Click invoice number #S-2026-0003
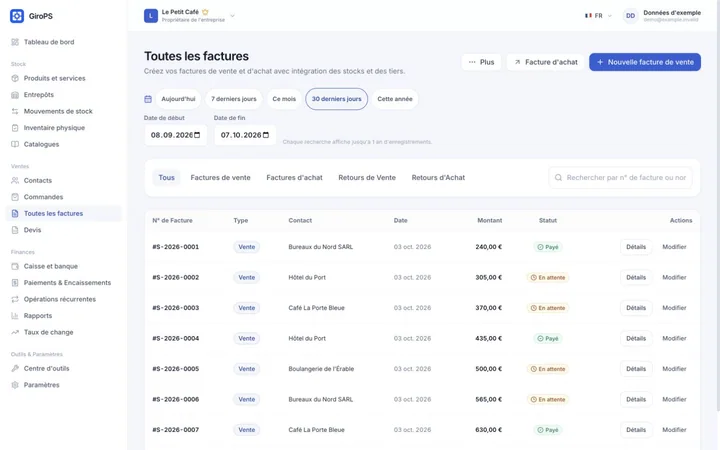Viewport: 720px width, 450px height. 175,308
